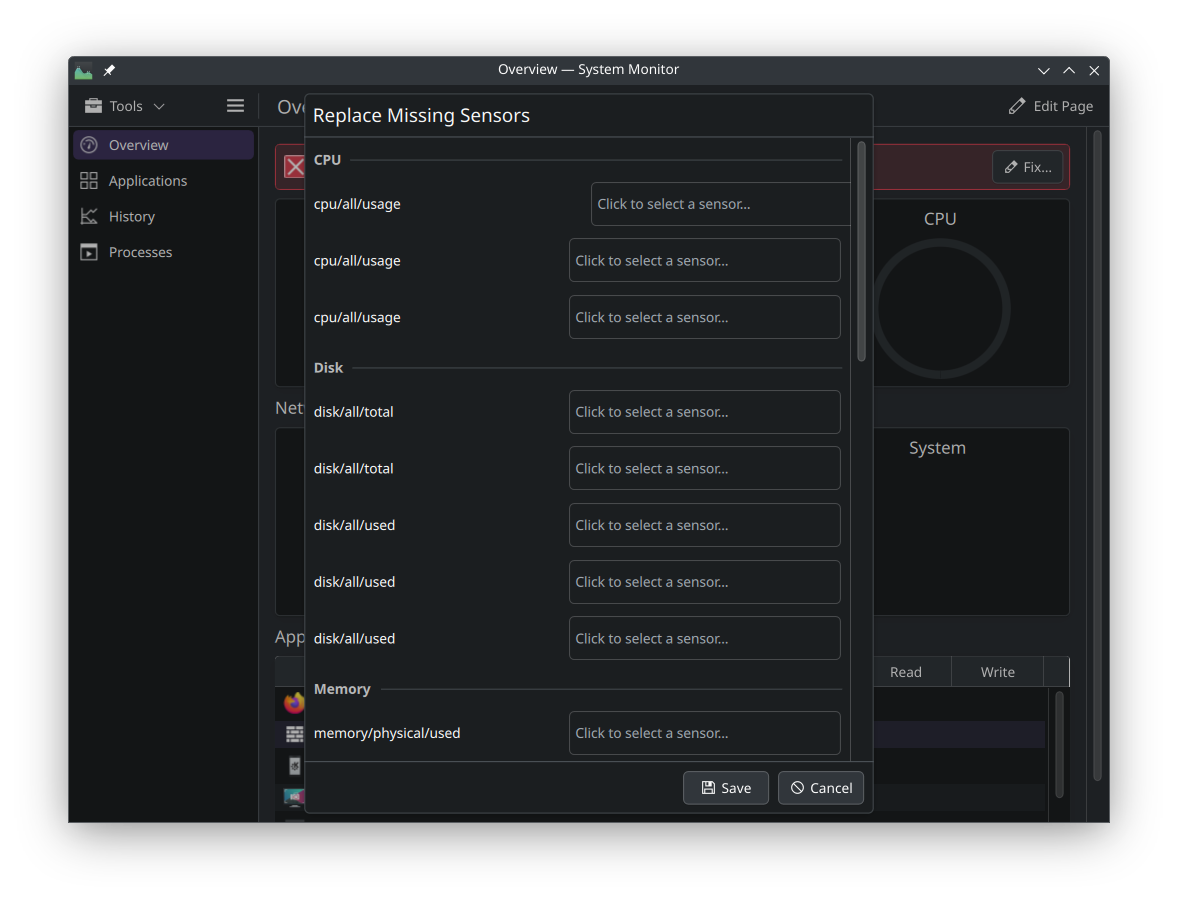This screenshot has height=904, width=1179.
Task: Click the pencil Edit Page icon
Action: click(x=1017, y=106)
